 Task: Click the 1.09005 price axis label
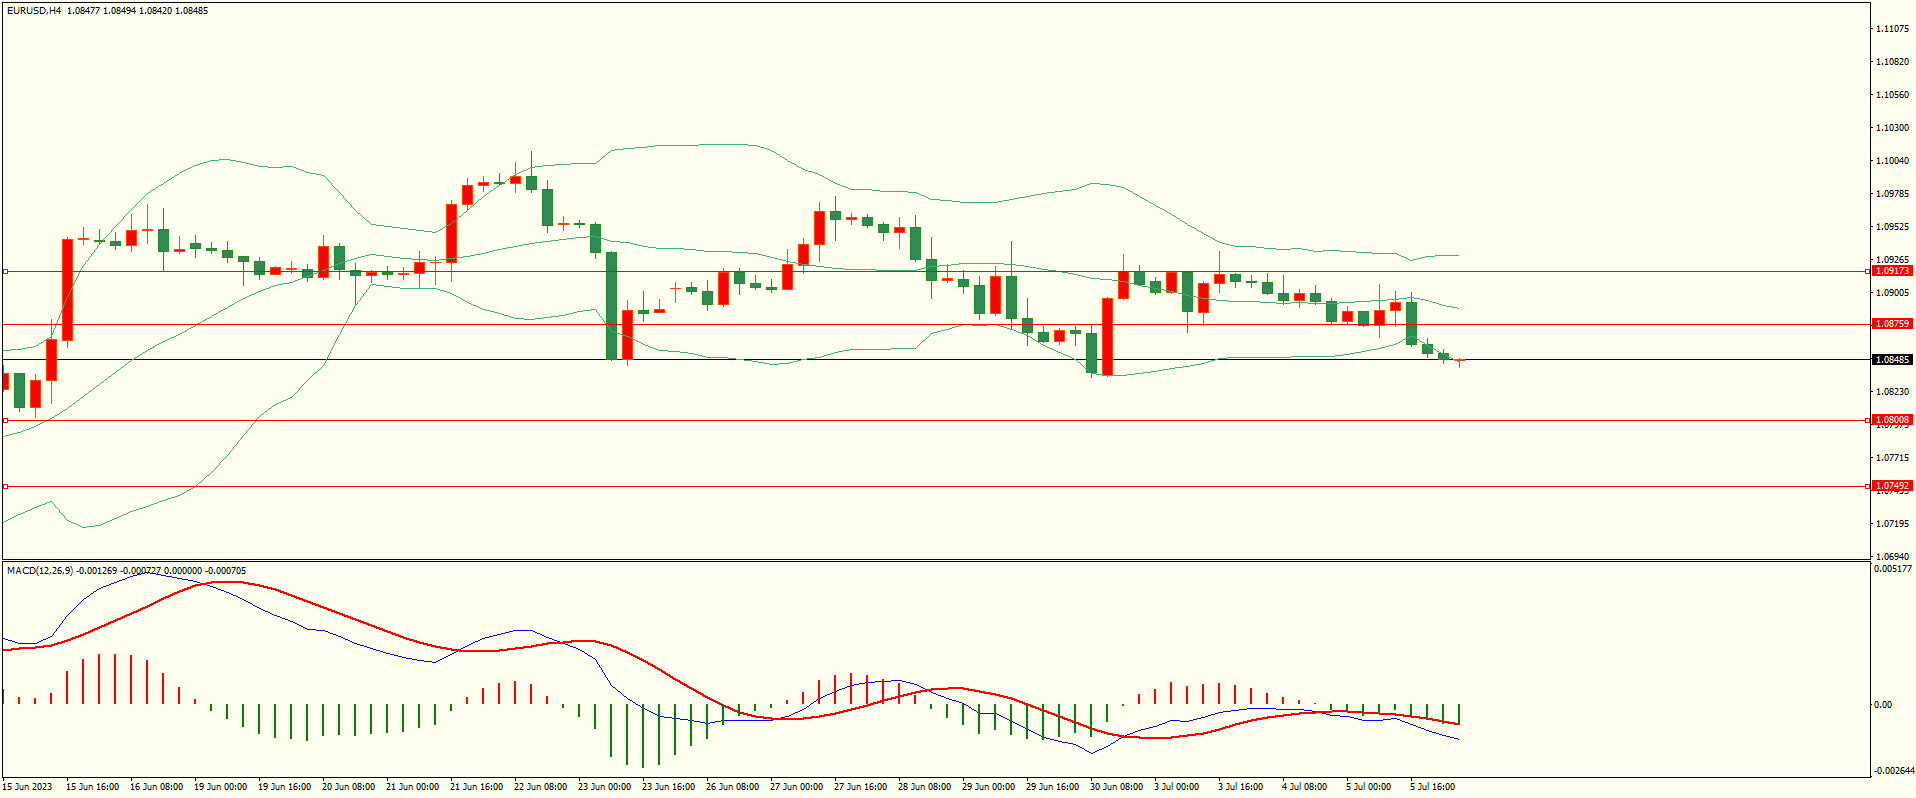point(1892,293)
